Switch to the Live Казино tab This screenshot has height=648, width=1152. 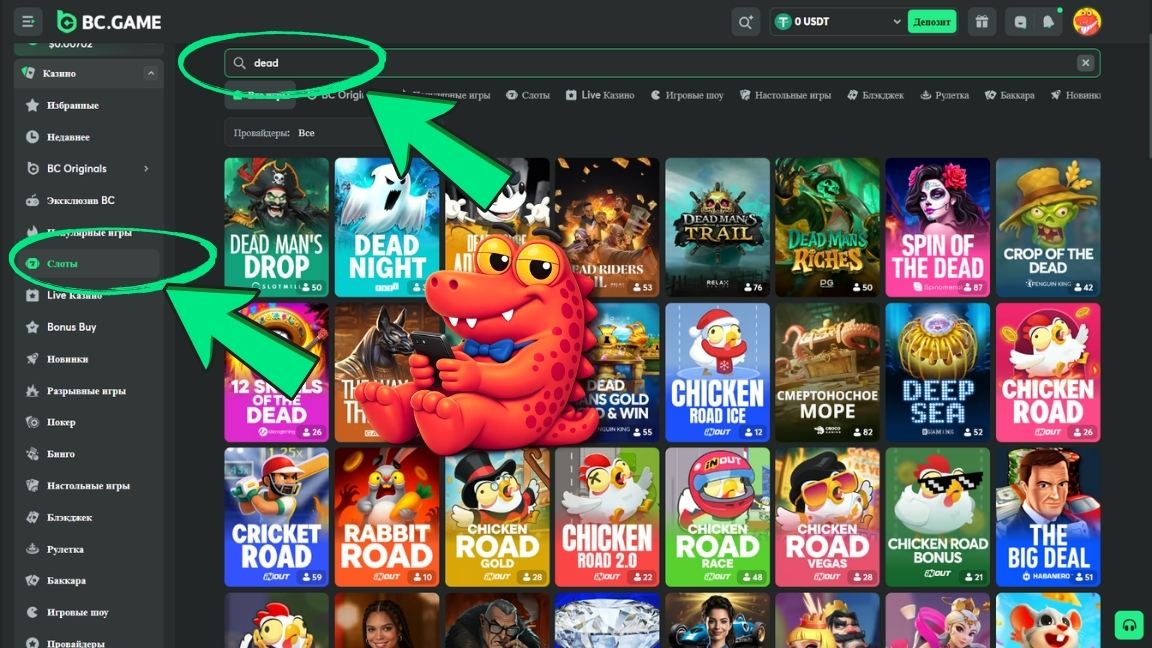[x=600, y=95]
